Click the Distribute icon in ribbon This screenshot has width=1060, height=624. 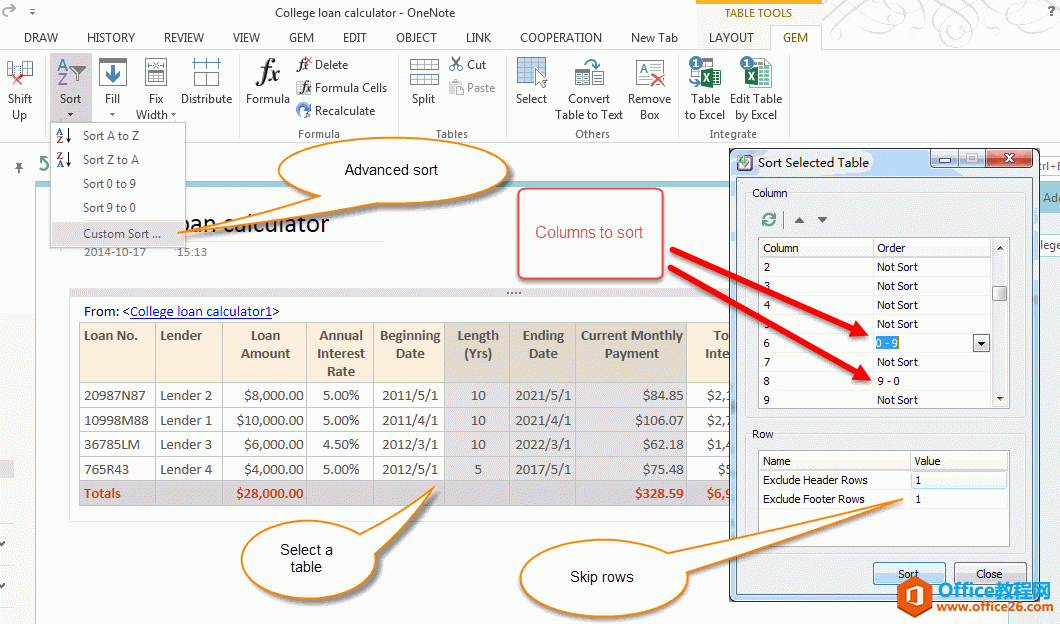tap(206, 74)
